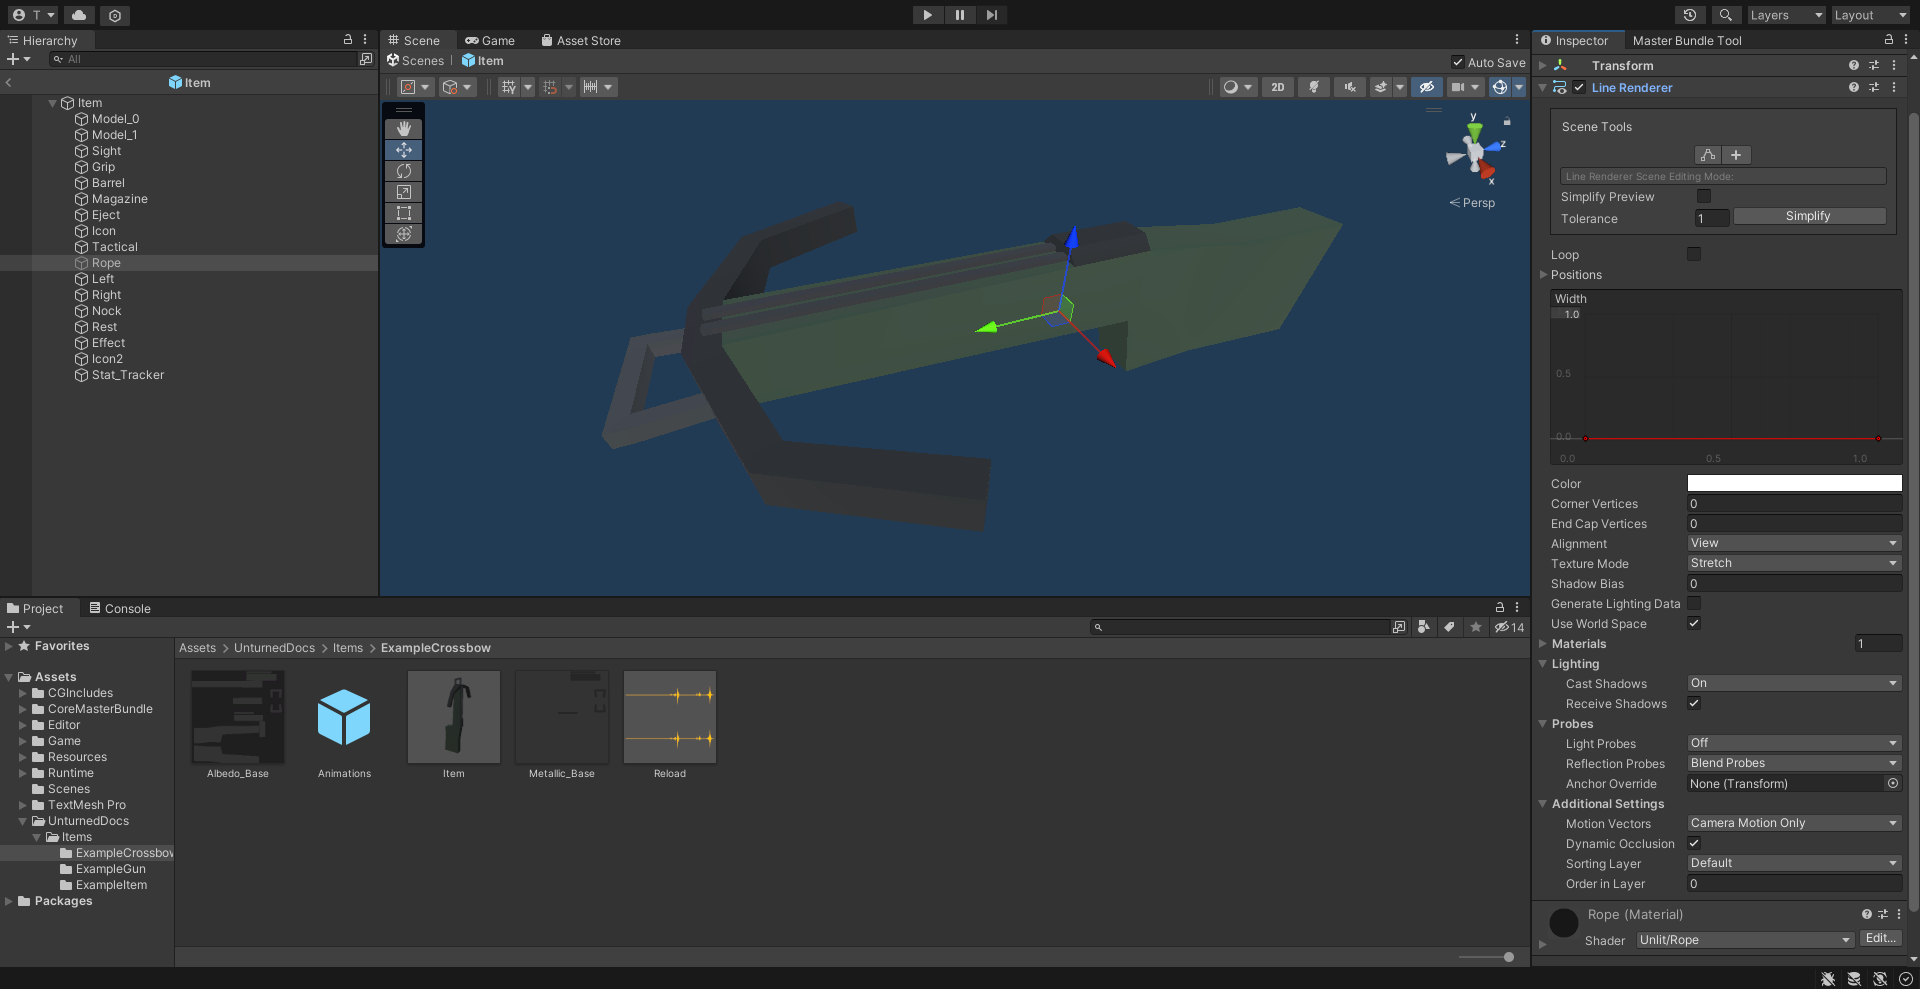Image resolution: width=1920 pixels, height=989 pixels.
Task: Open the scene search magnifier
Action: click(x=1726, y=15)
